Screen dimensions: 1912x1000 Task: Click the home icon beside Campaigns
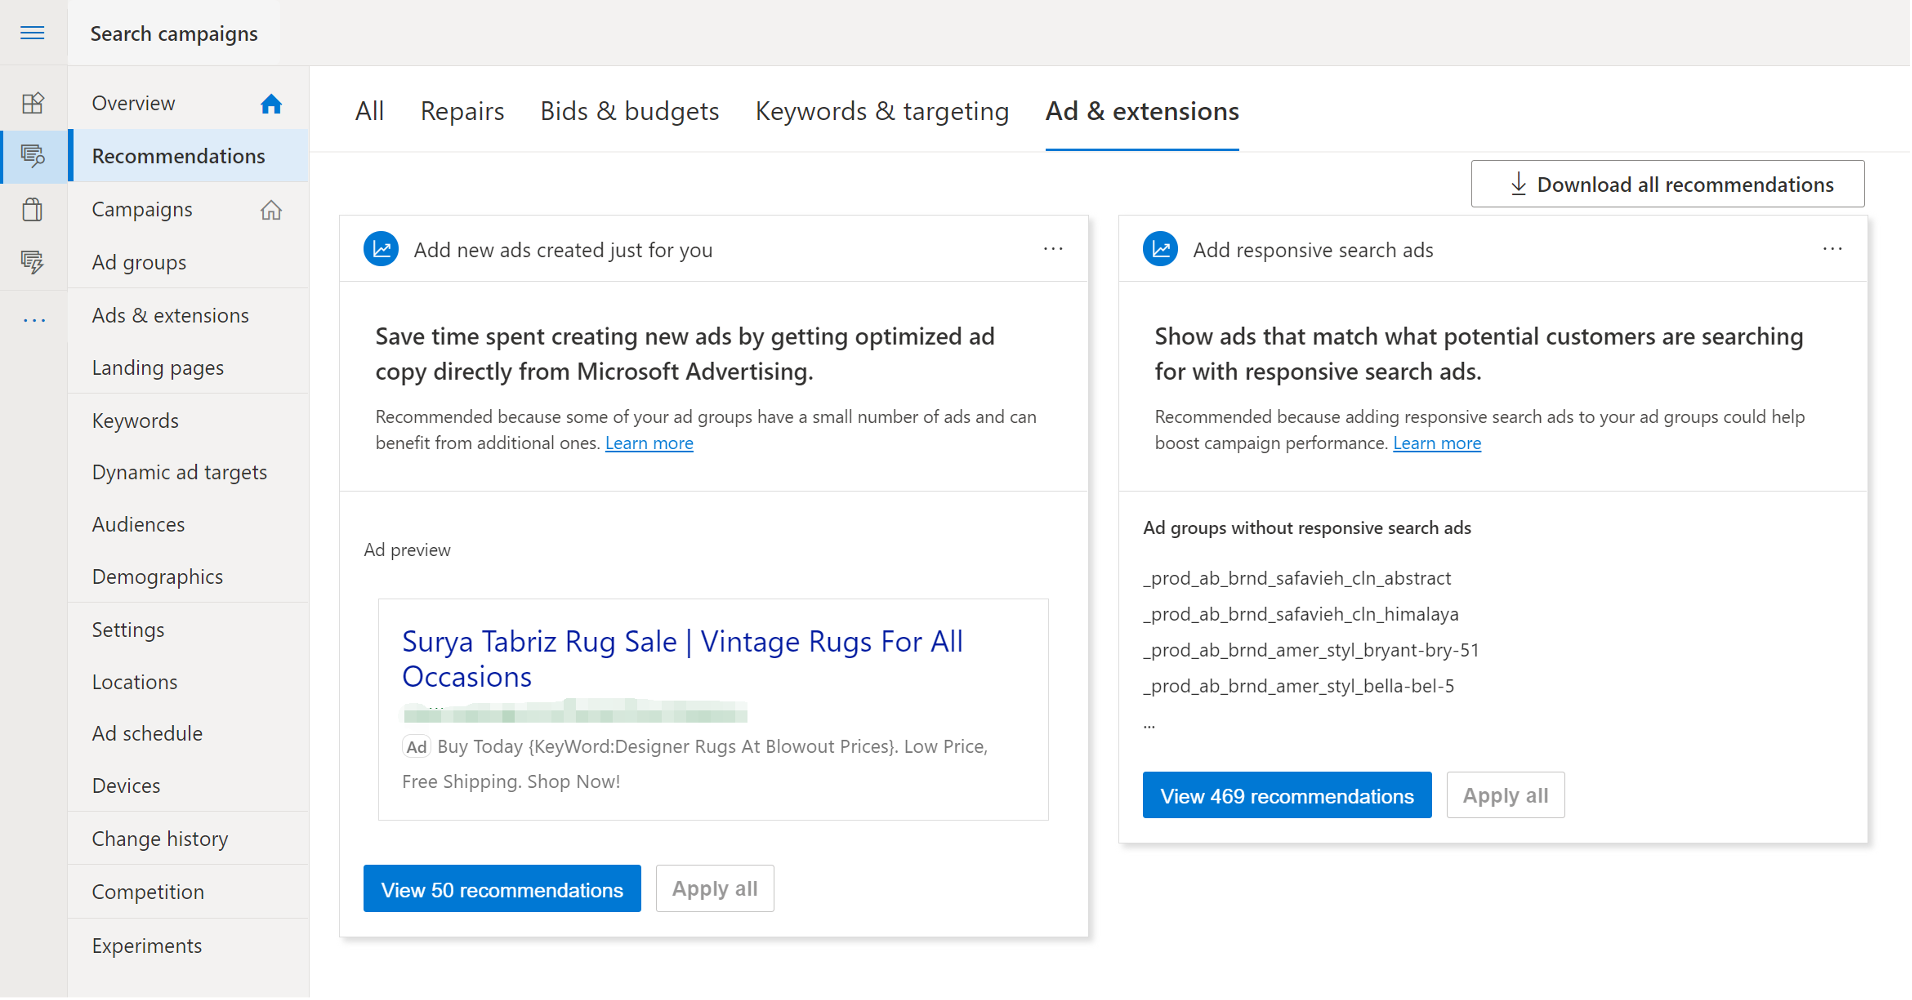click(x=271, y=209)
